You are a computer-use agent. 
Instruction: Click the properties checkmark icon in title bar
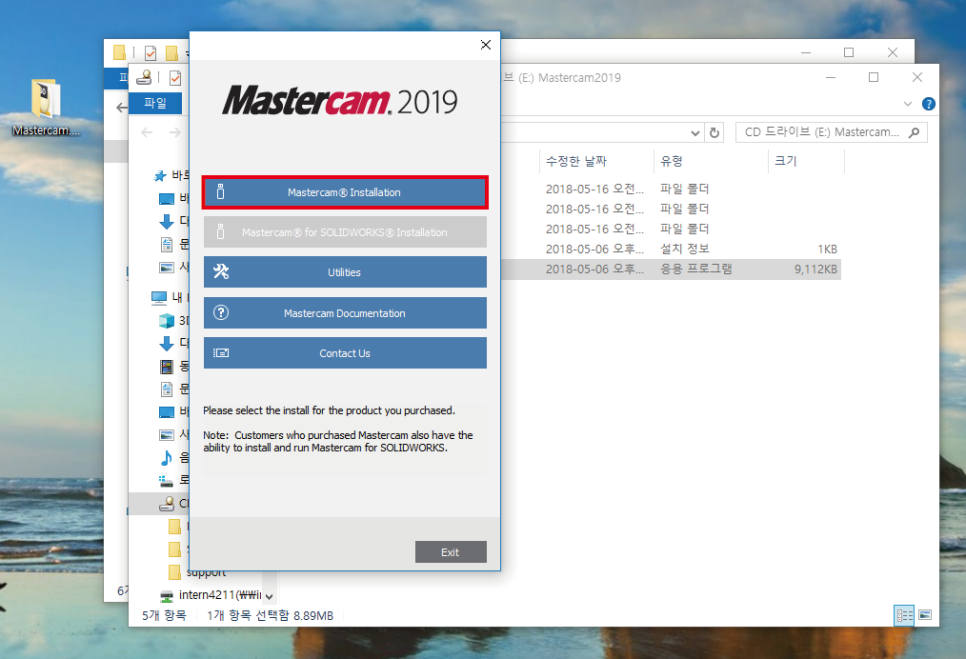click(x=176, y=78)
